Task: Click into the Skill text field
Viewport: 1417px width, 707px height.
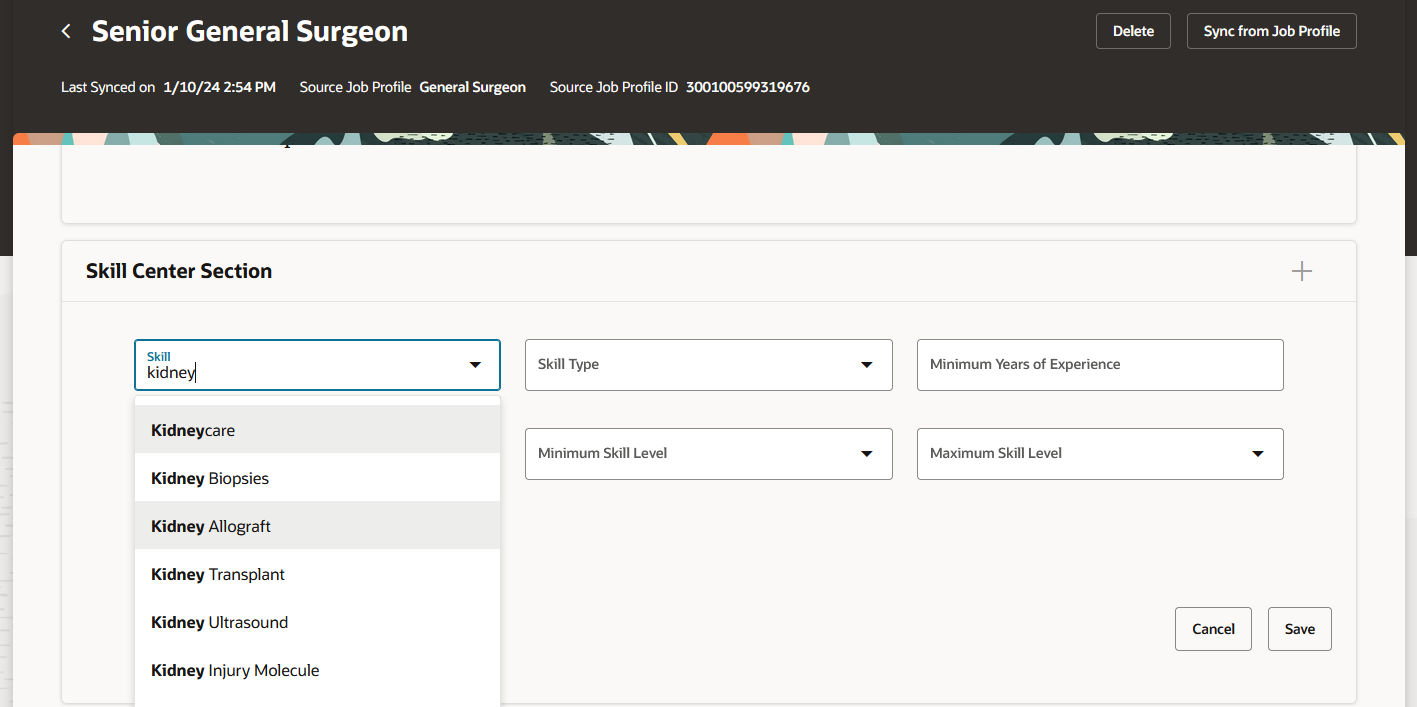Action: pyautogui.click(x=300, y=373)
